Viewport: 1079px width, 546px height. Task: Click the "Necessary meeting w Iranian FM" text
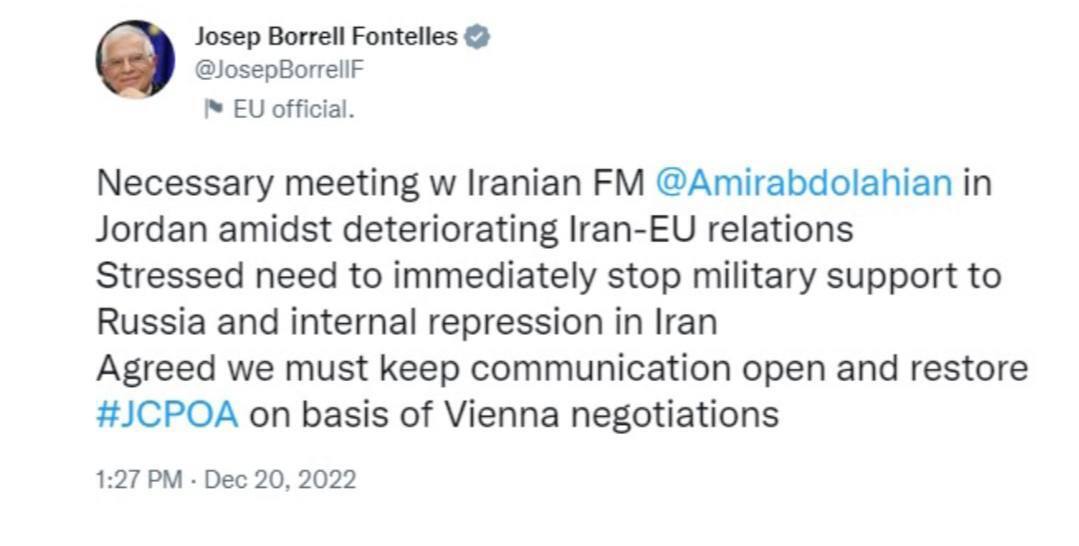click(x=371, y=184)
